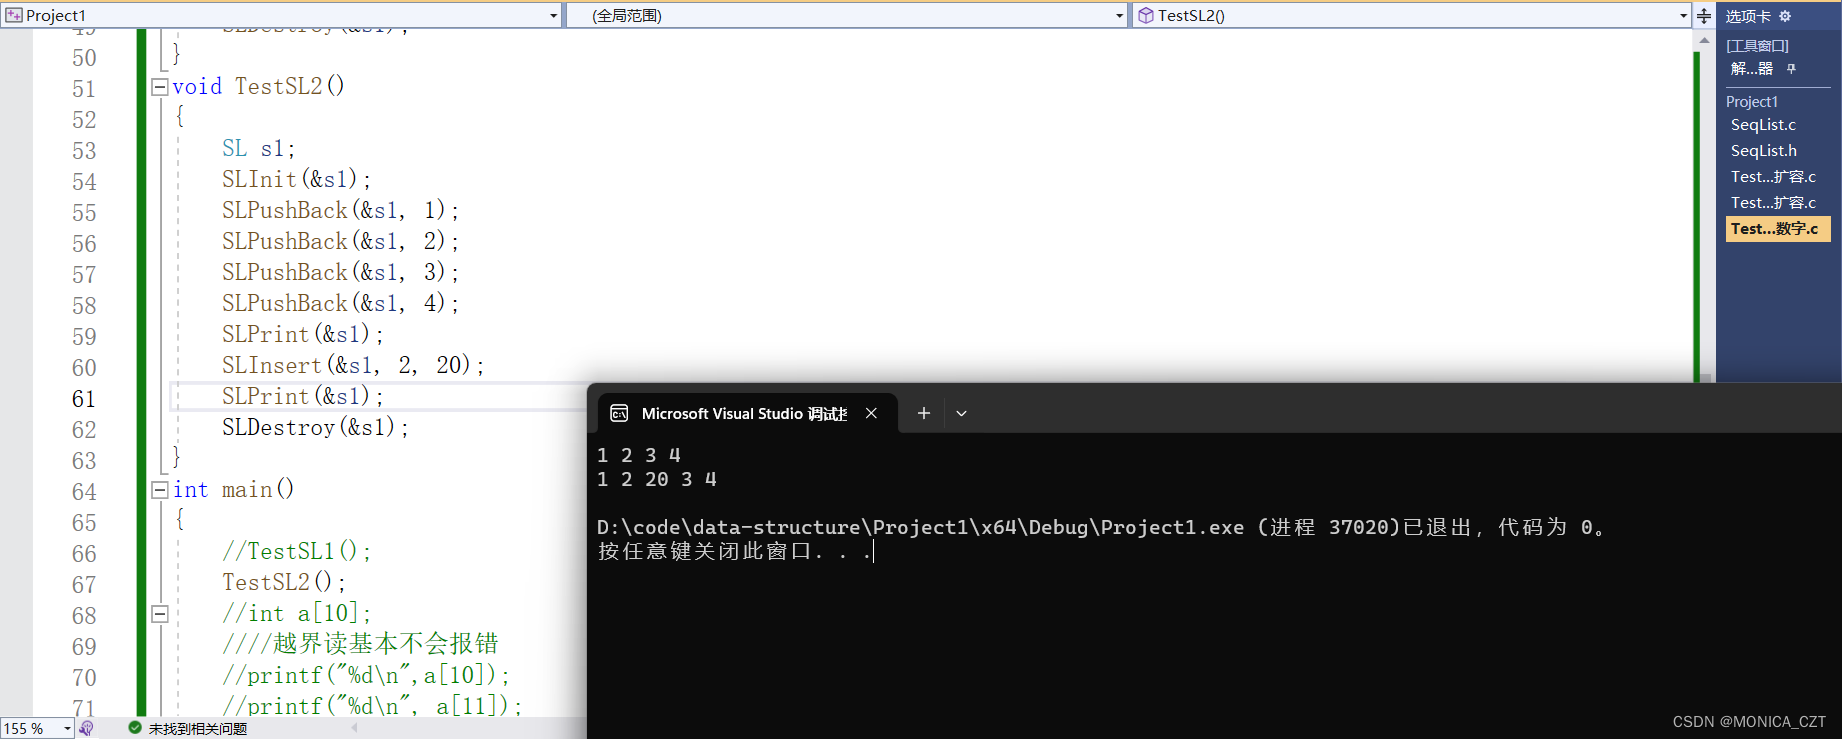
Task: Open the 155 % zoom dropdown
Action: pyautogui.click(x=67, y=729)
